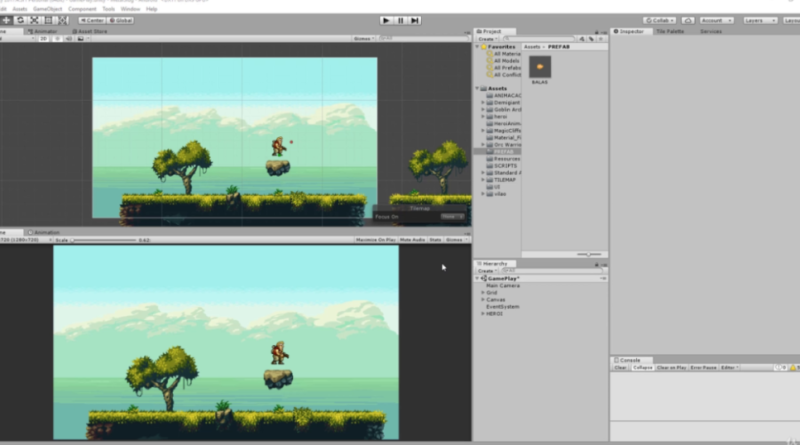
Task: Open the Layers dropdown
Action: (x=760, y=20)
